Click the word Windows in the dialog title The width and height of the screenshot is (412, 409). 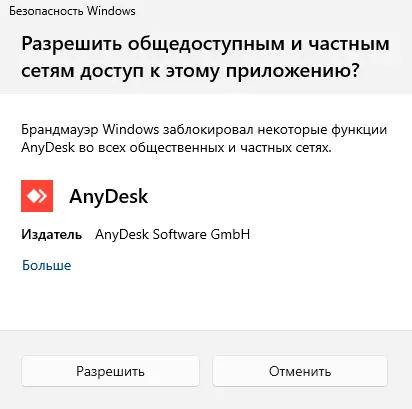click(x=111, y=11)
